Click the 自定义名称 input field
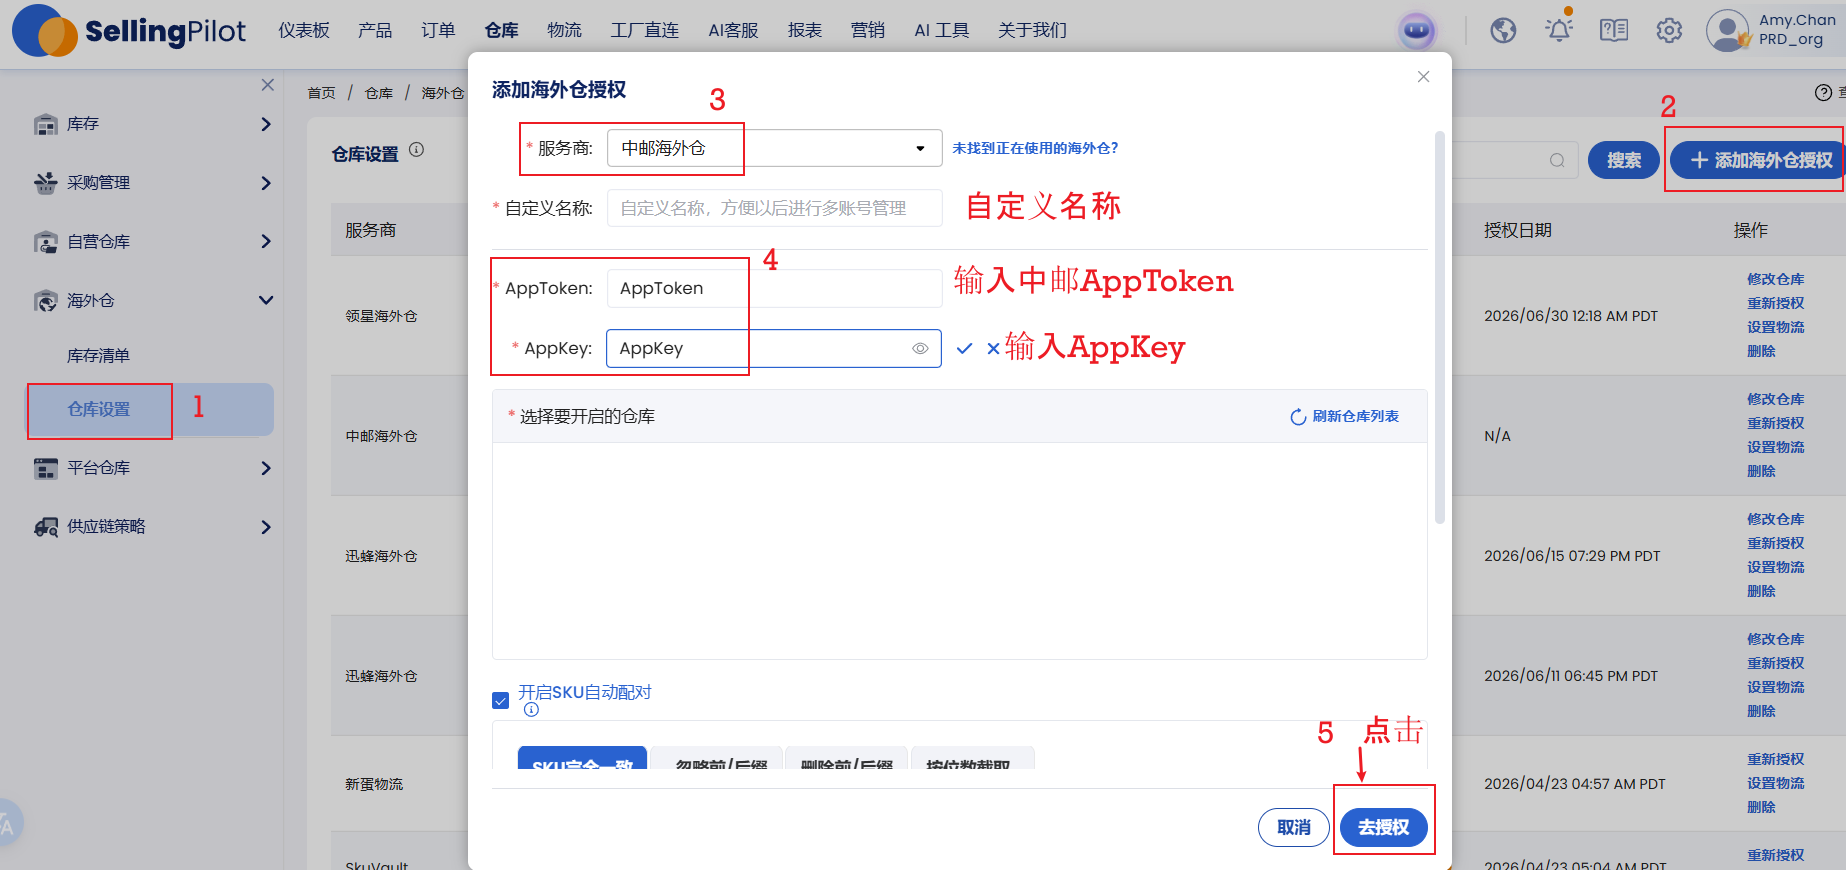Image resolution: width=1846 pixels, height=870 pixels. point(774,208)
